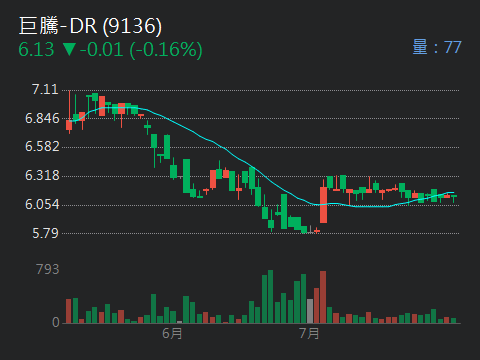Click the 6.582 price axis label
This screenshot has height=360, width=480.
coord(42,147)
